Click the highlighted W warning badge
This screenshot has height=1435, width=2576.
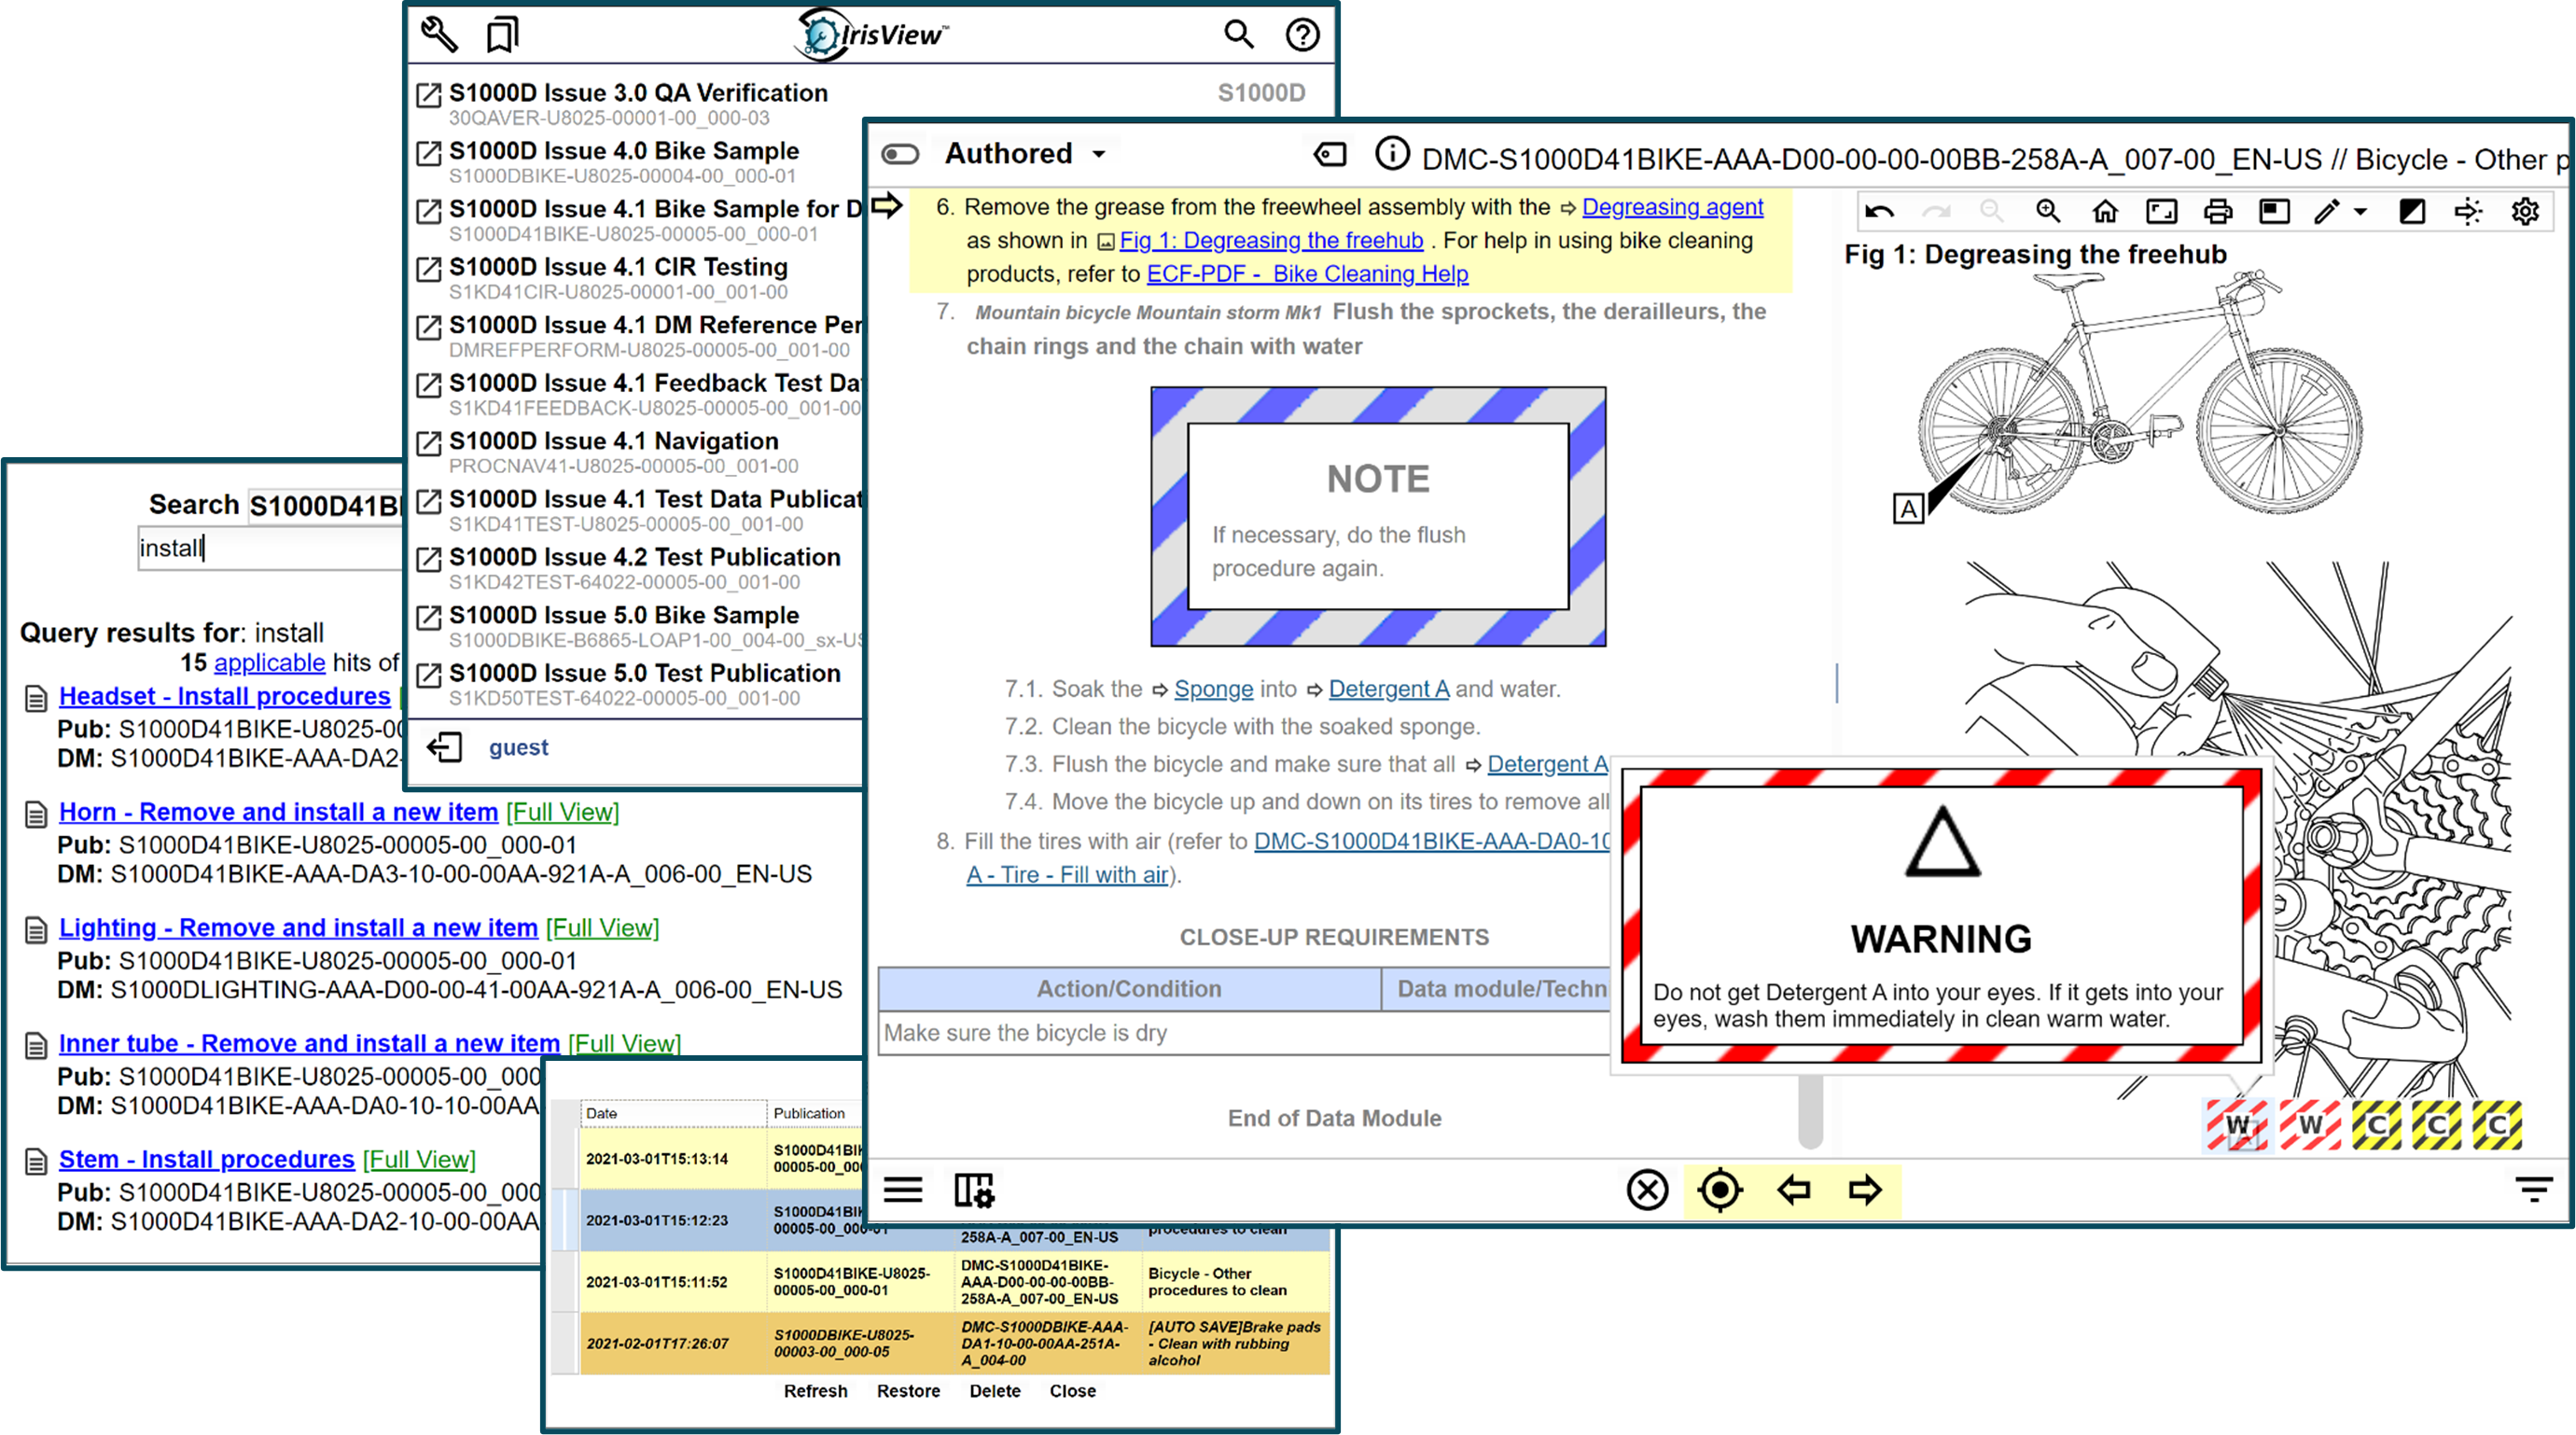click(x=2238, y=1124)
